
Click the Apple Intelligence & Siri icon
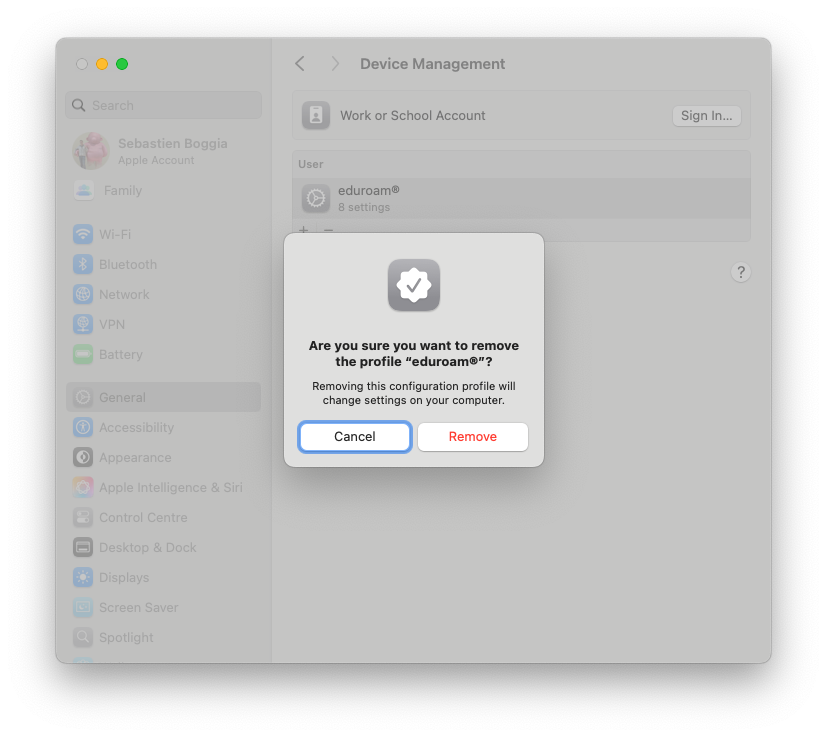(83, 487)
